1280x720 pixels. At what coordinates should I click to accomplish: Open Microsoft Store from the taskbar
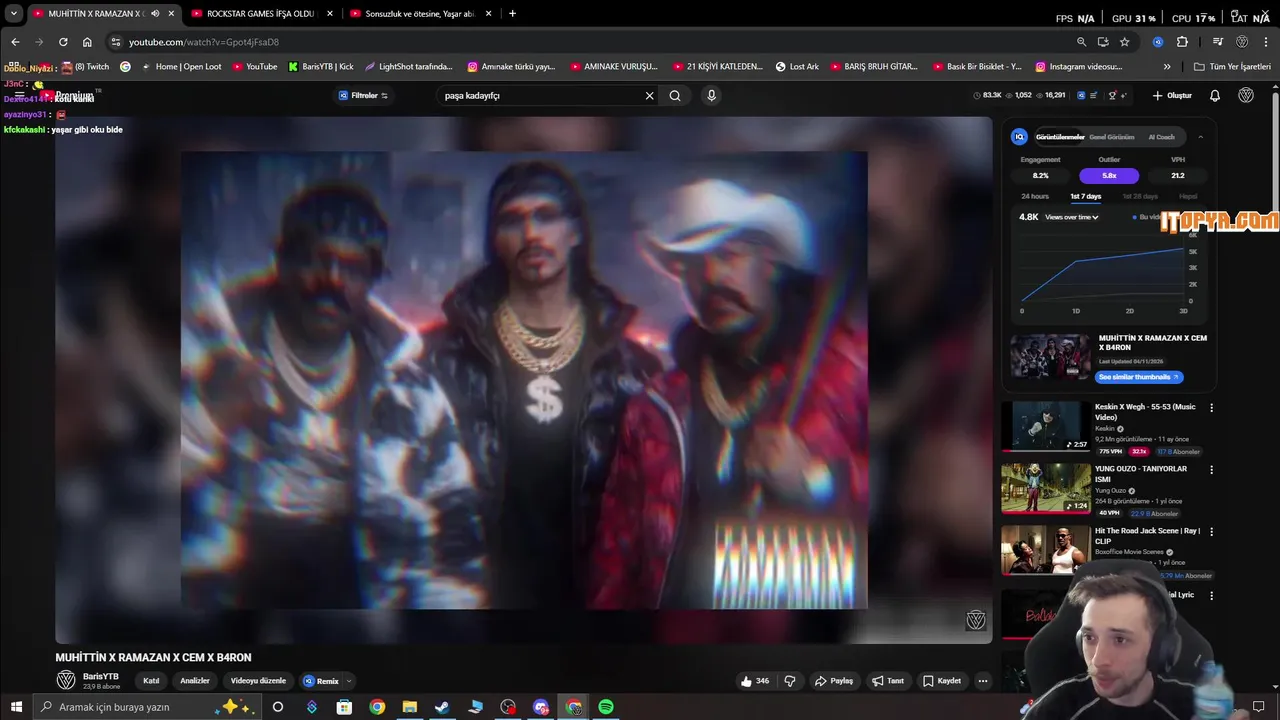(x=344, y=707)
